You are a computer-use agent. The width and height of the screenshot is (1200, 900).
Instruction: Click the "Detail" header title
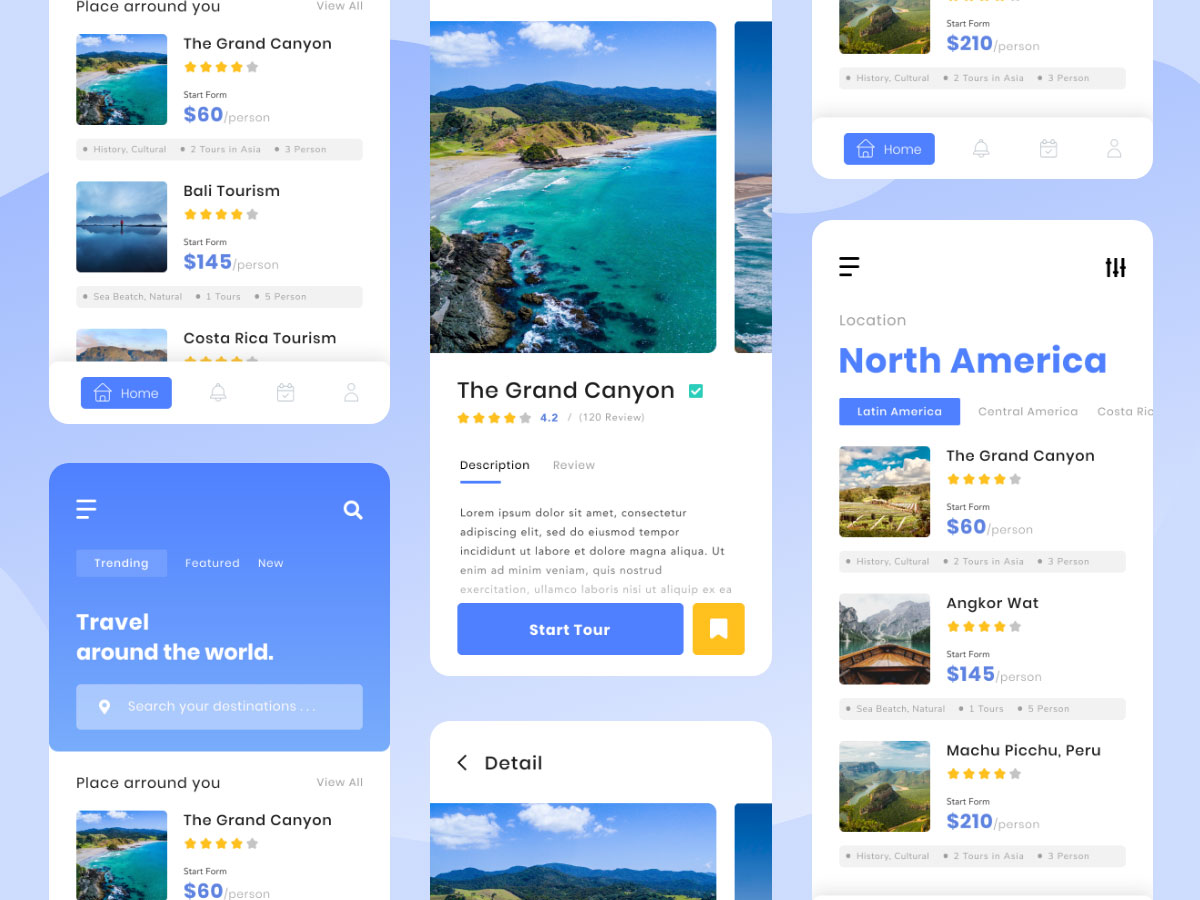[x=513, y=763]
